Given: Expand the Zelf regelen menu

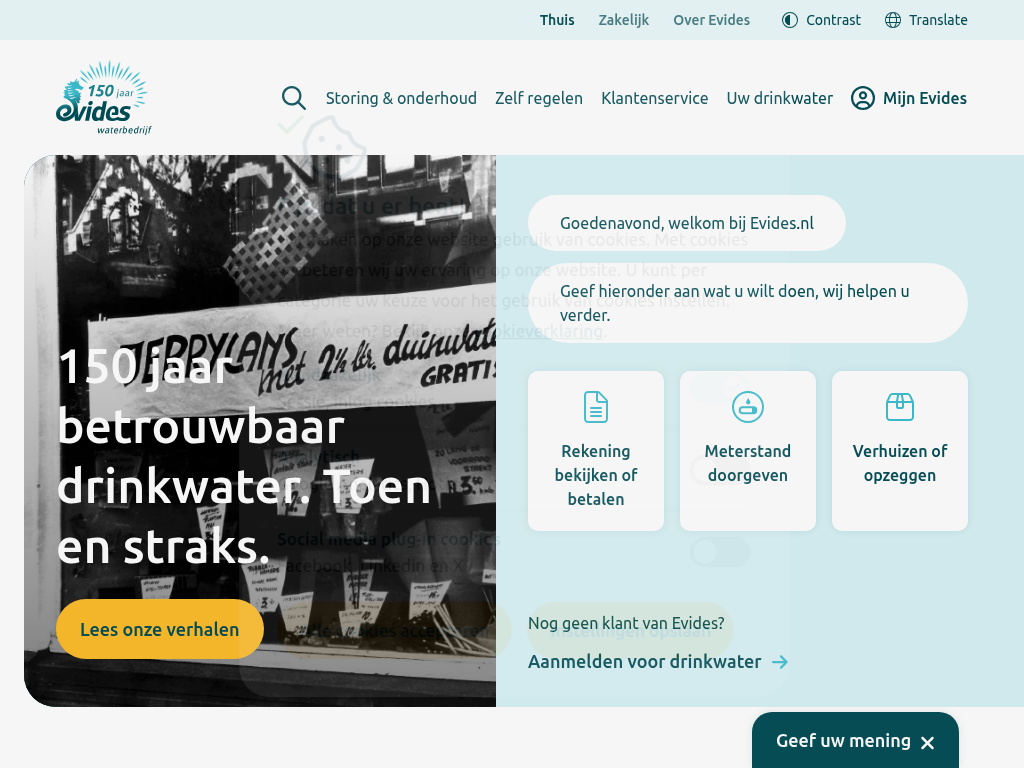Looking at the screenshot, I should [539, 98].
